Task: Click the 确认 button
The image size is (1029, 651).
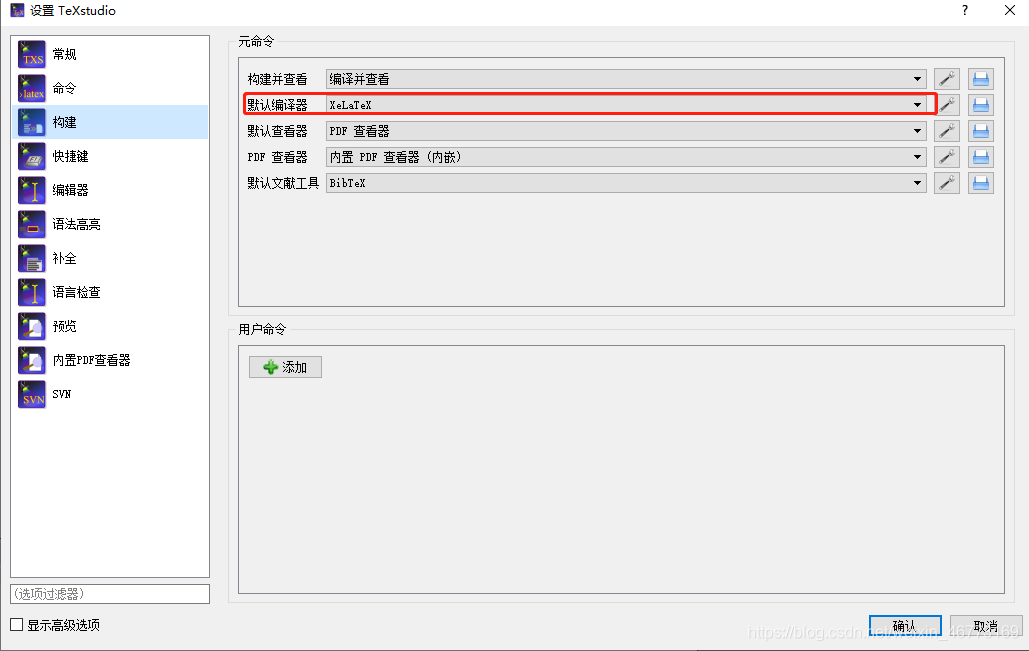Action: pos(905,625)
